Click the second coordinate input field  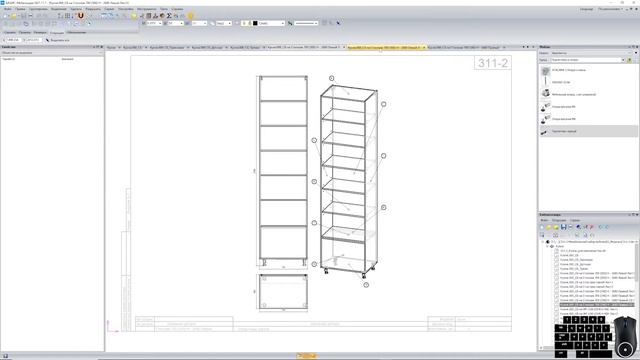coord(33,40)
